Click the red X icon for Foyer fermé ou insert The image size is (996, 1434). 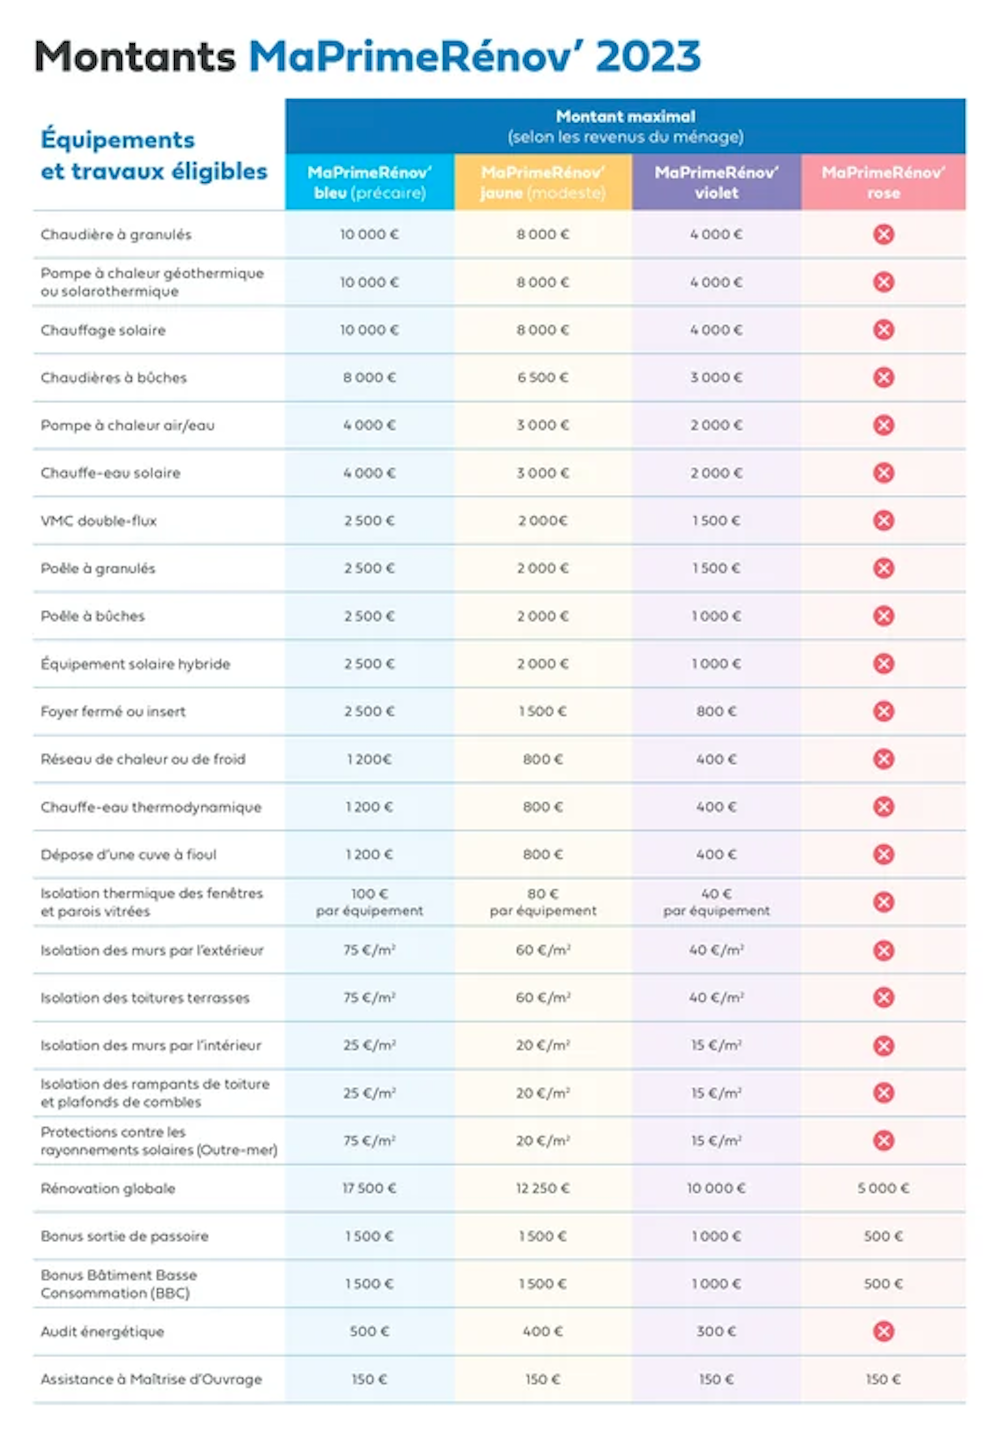click(x=883, y=711)
